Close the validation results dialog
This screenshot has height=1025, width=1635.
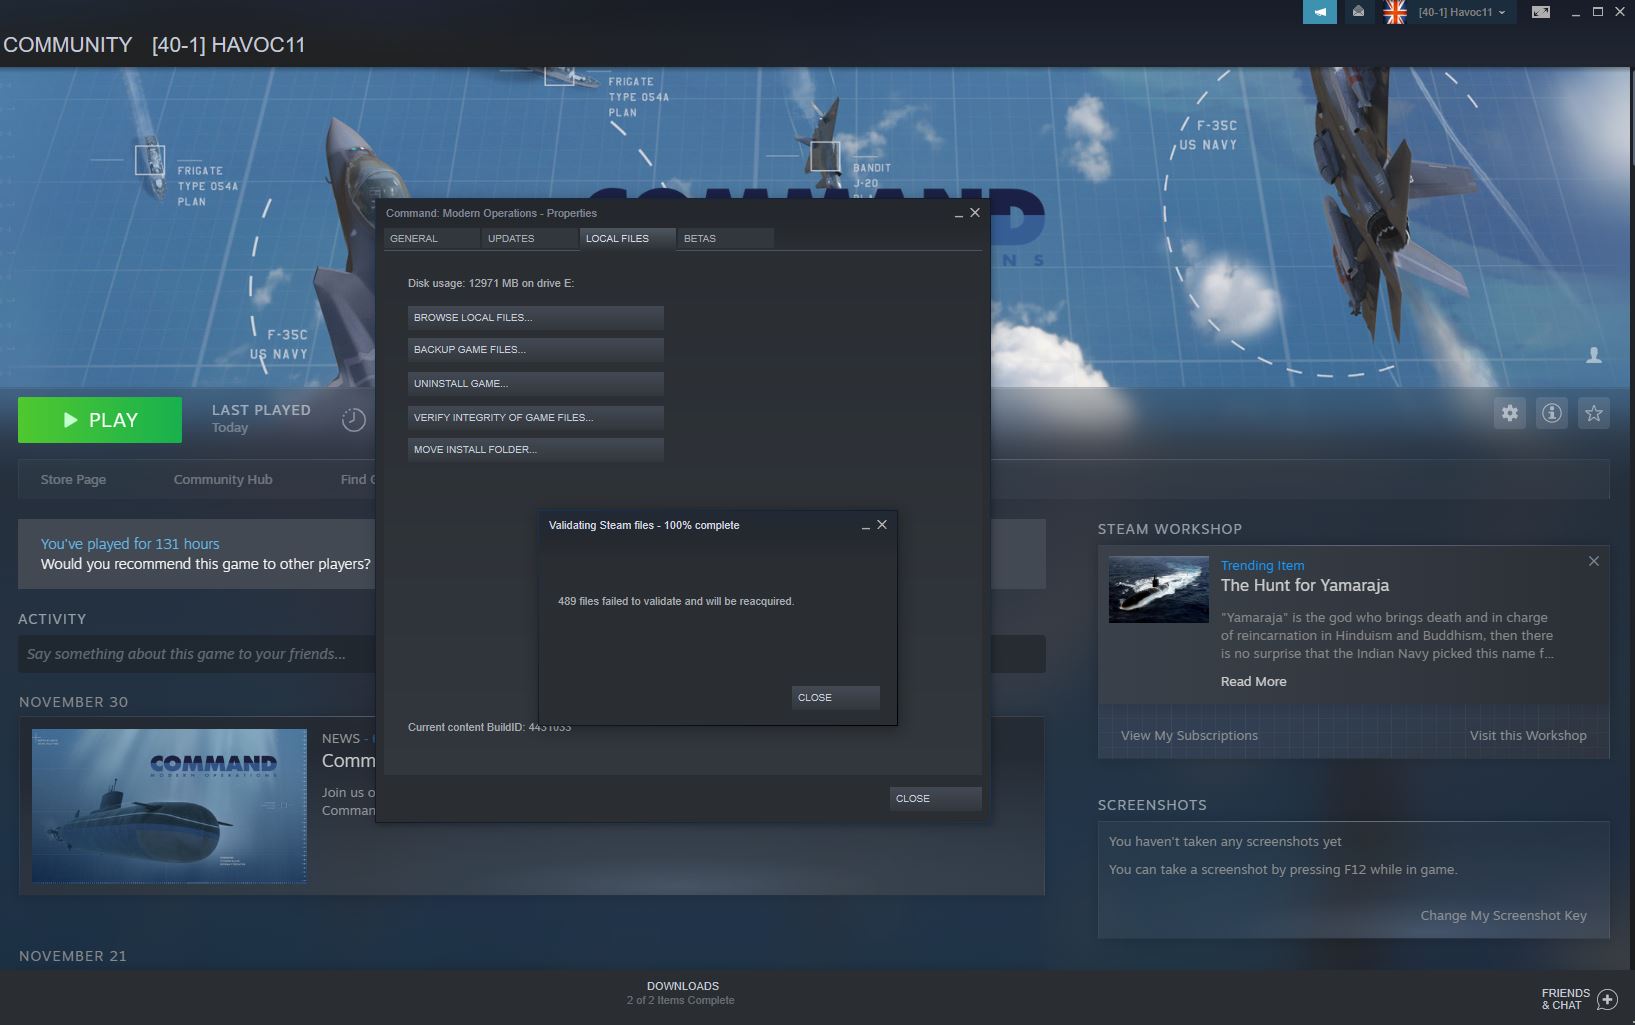834,697
